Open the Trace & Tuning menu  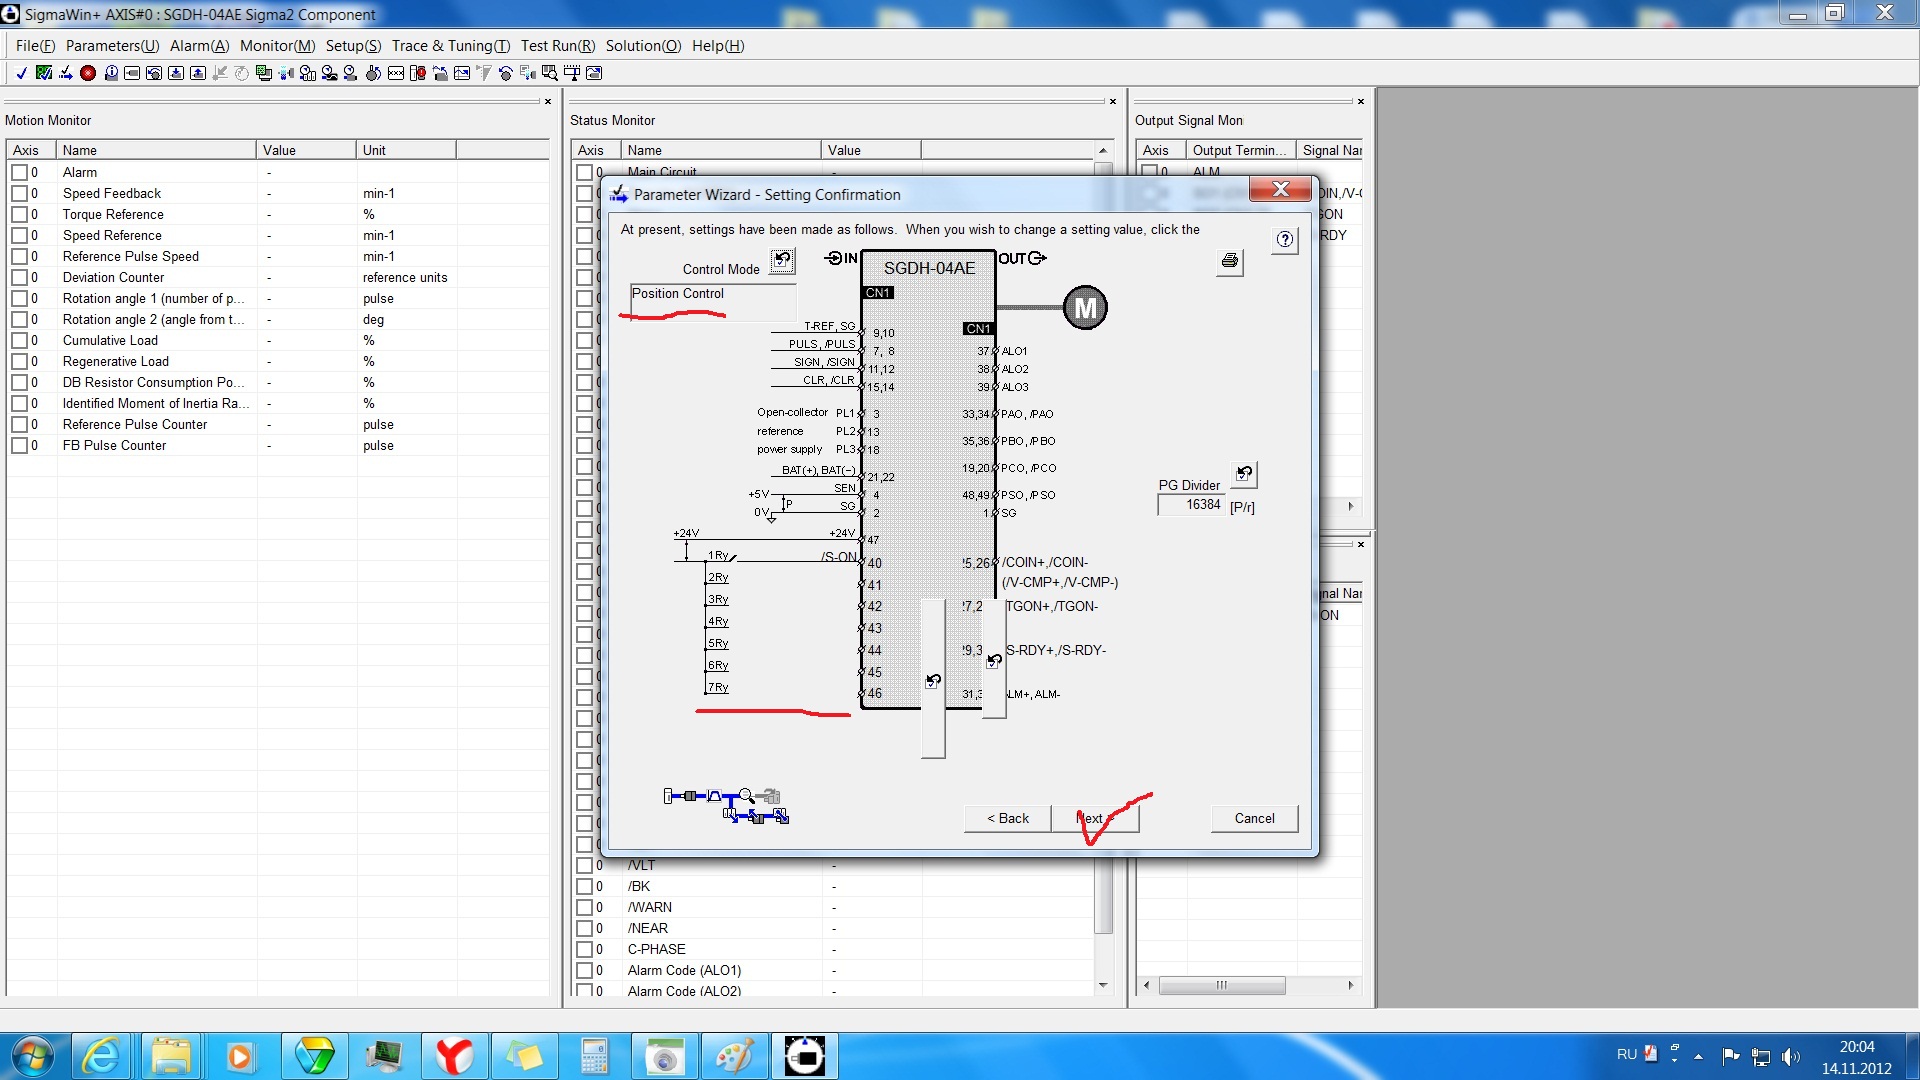[450, 46]
